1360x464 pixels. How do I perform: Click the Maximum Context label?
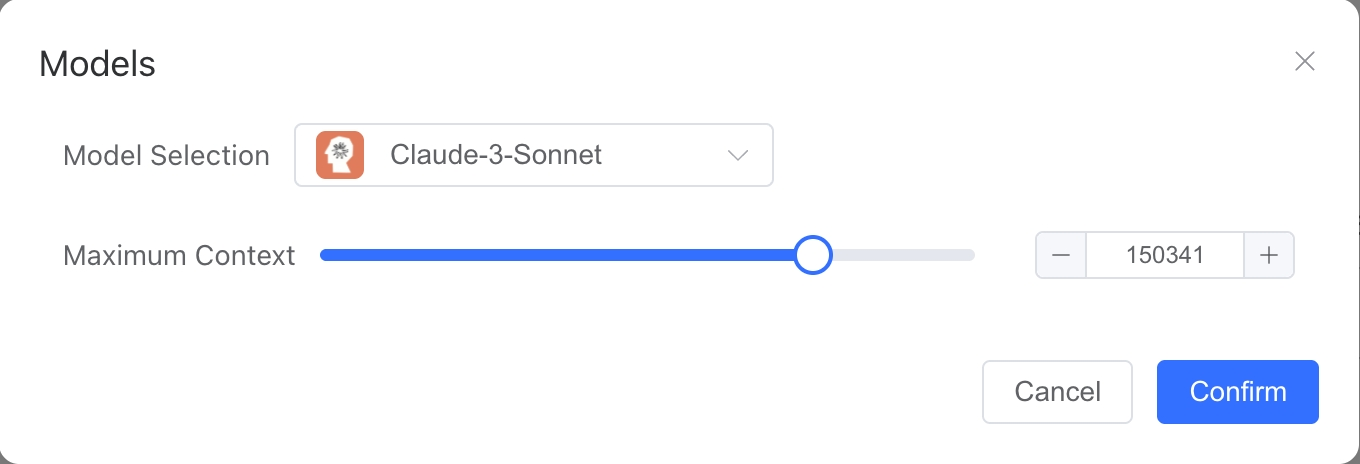(x=179, y=256)
